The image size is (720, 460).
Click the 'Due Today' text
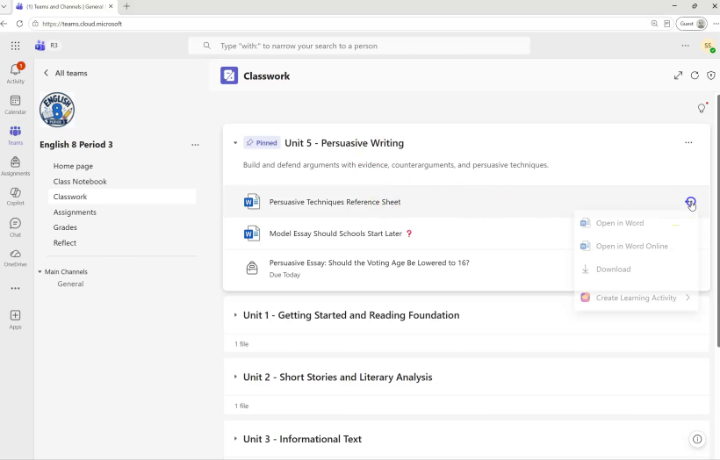[285, 275]
